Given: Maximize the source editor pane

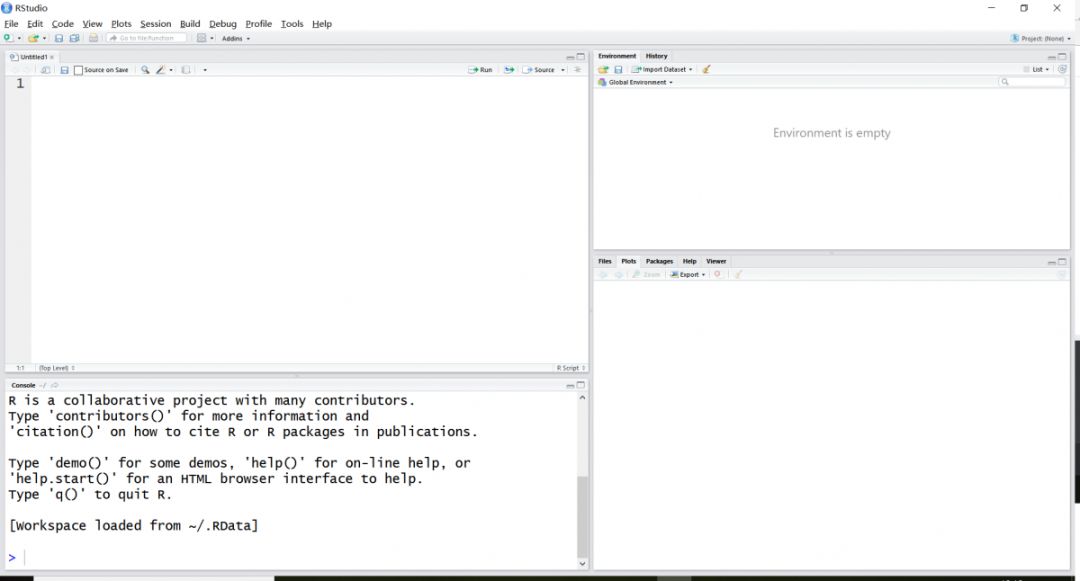Looking at the screenshot, I should point(581,56).
